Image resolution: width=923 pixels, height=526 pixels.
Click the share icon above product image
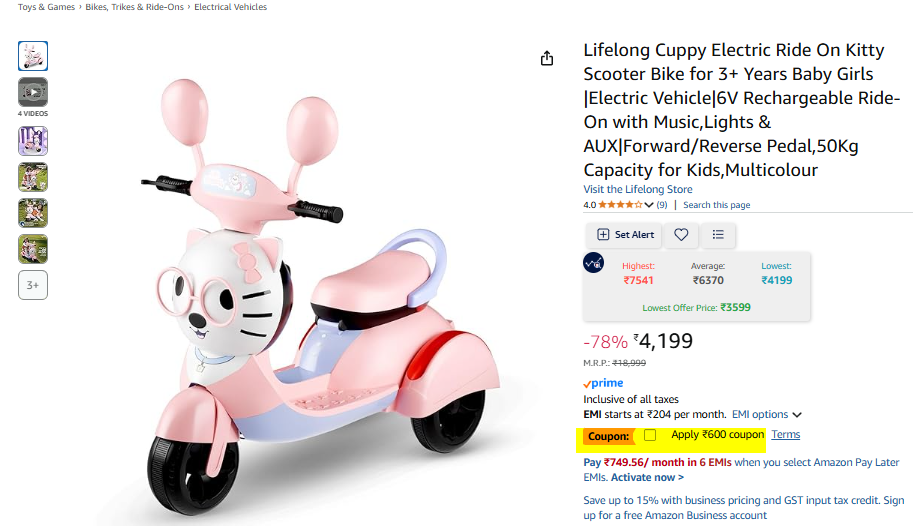click(547, 59)
